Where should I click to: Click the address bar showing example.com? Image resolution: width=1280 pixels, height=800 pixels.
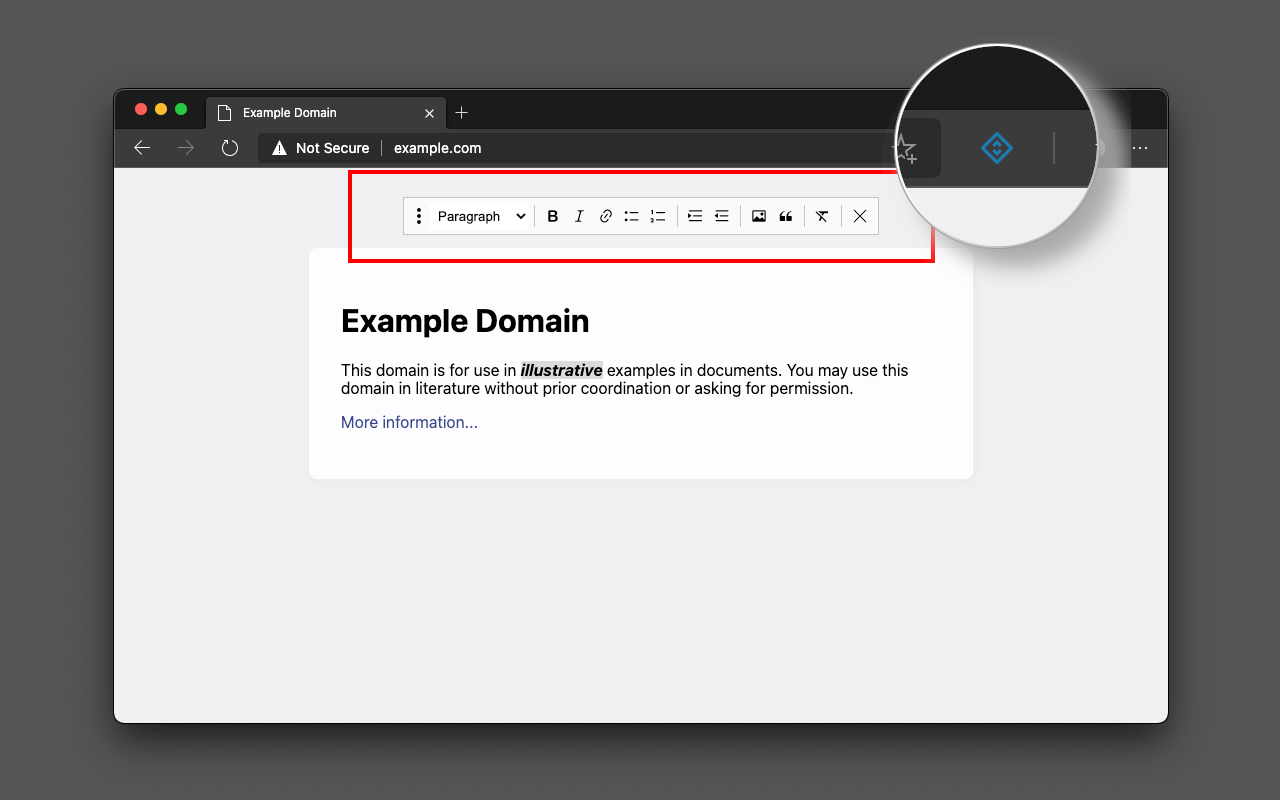(437, 148)
